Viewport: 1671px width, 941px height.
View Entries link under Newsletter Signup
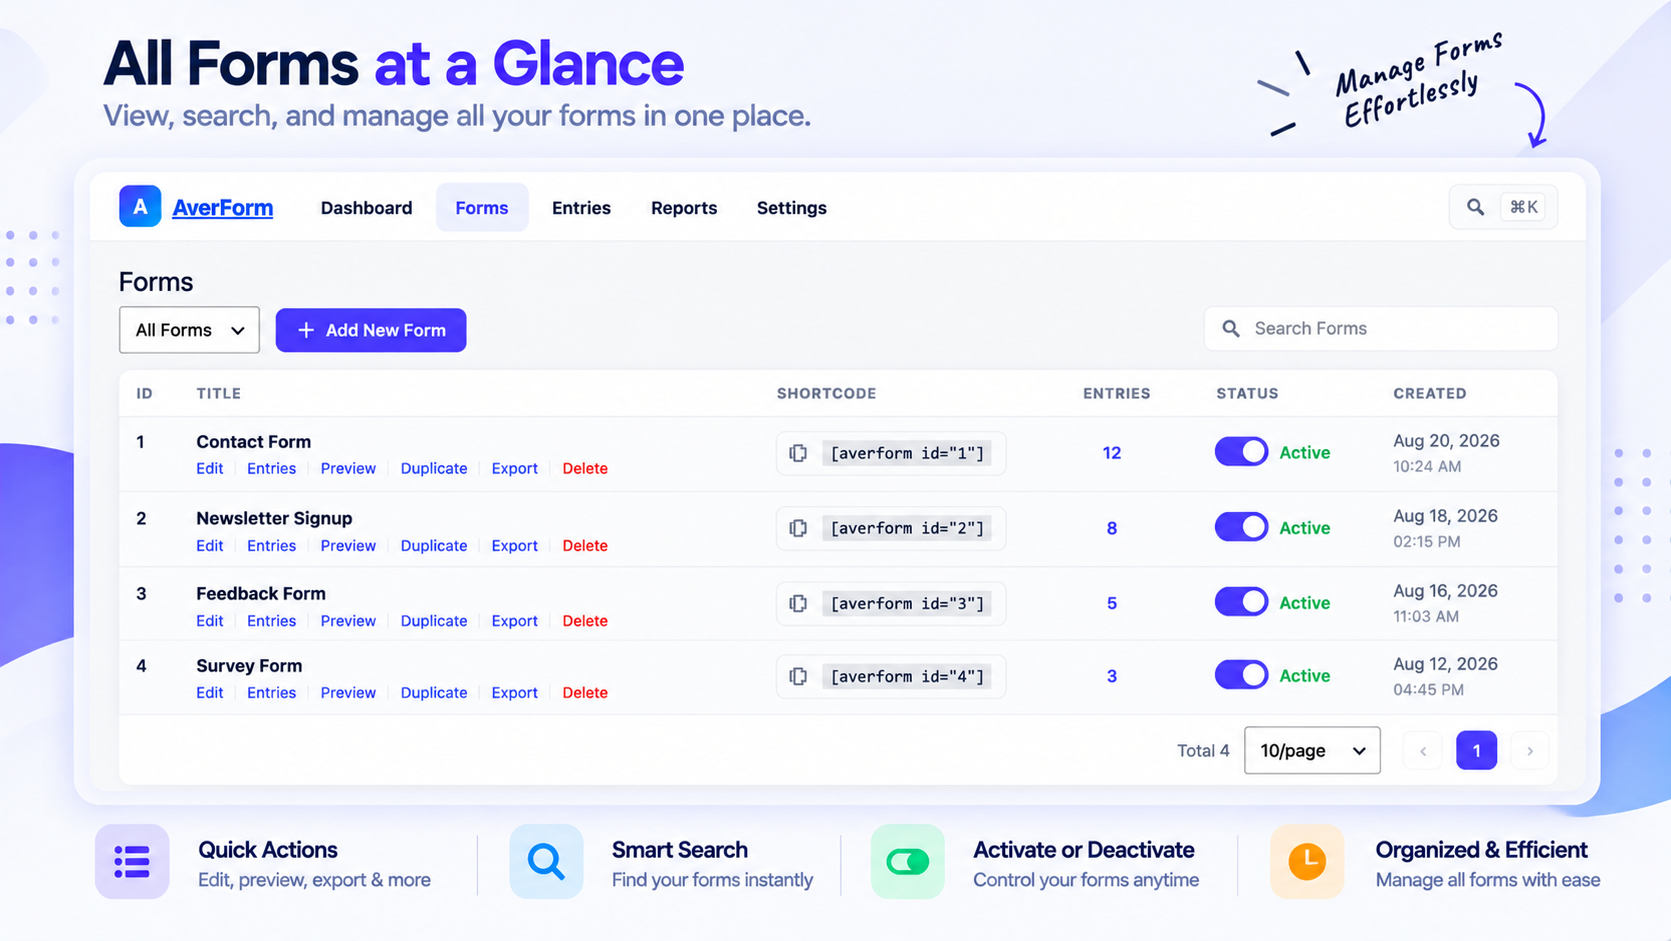(x=271, y=545)
